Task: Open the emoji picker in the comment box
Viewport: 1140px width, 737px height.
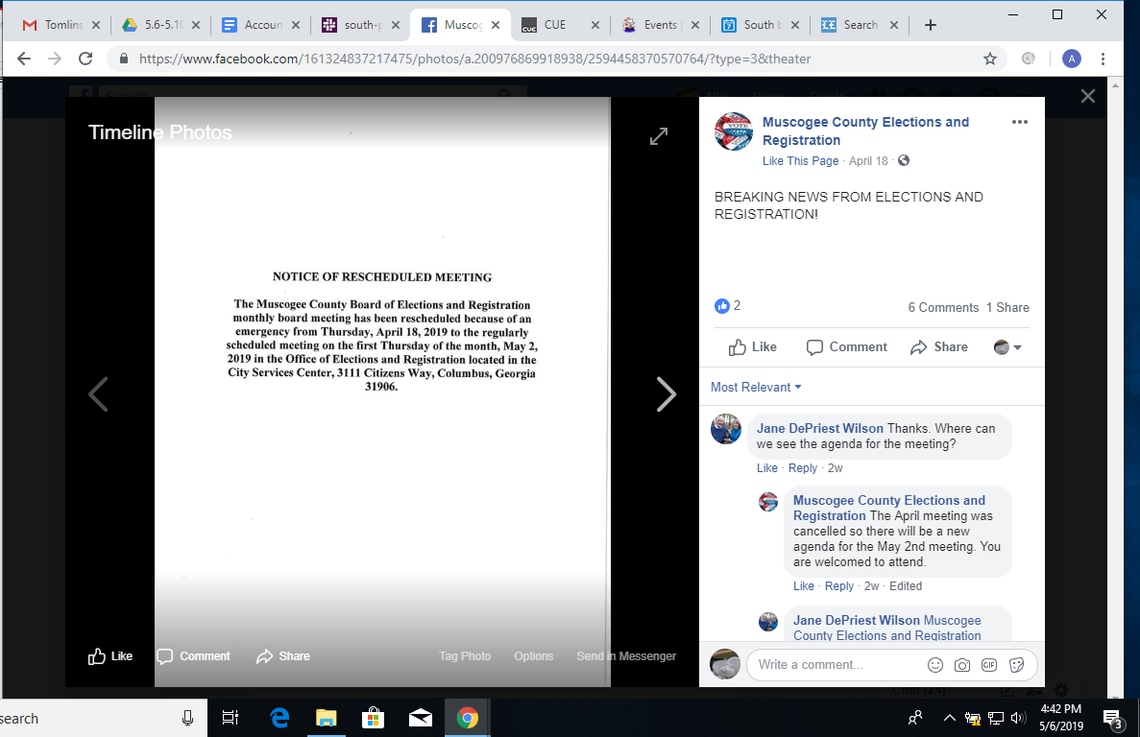Action: pos(935,664)
